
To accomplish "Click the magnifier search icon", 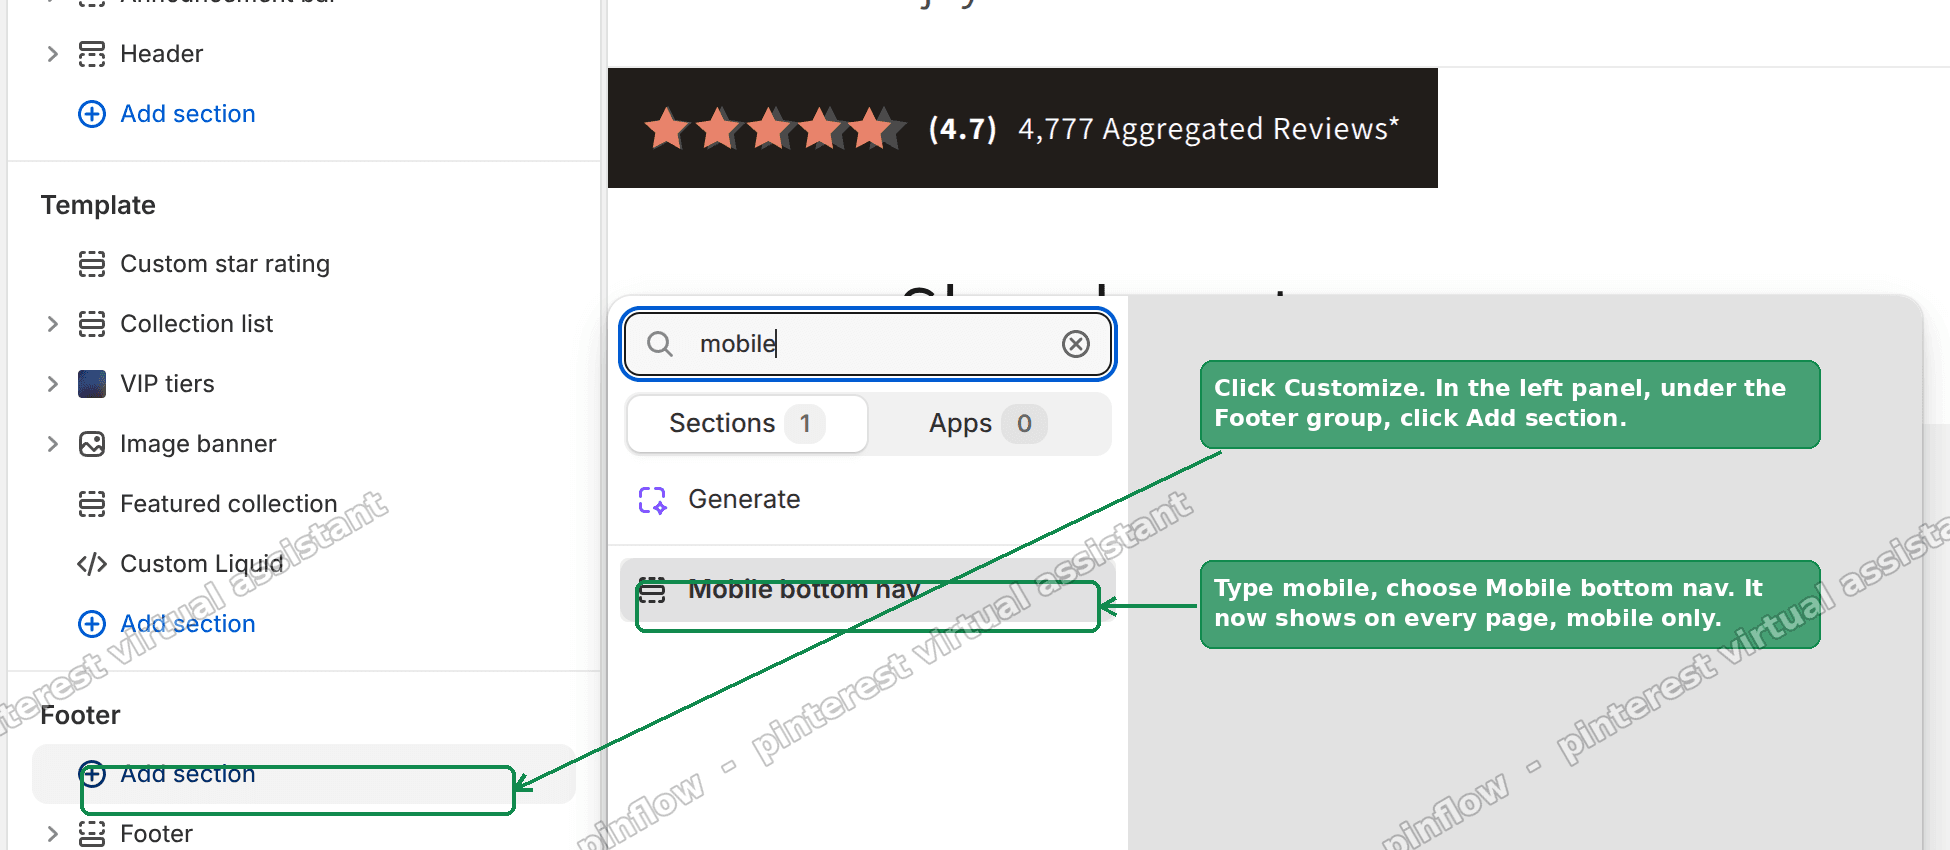I will click(x=660, y=344).
